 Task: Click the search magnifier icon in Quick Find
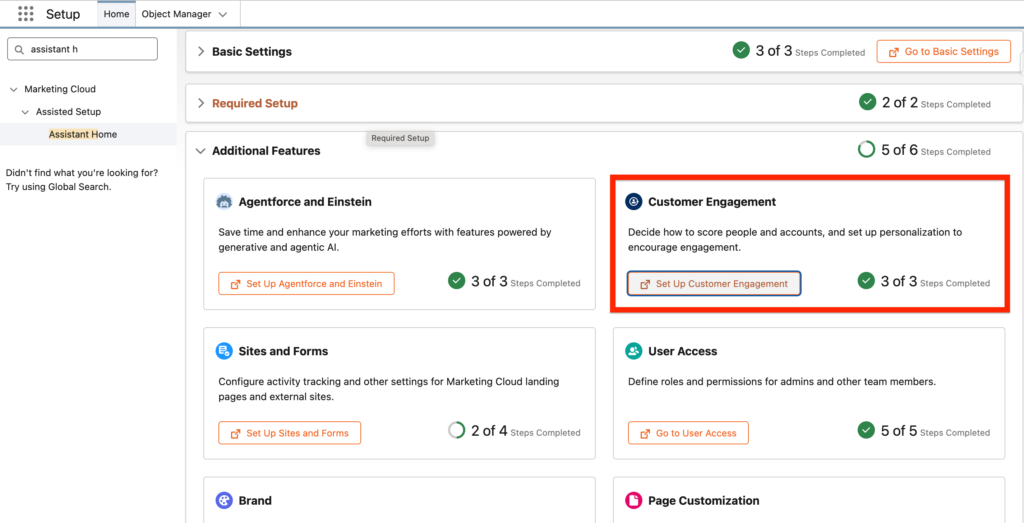pyautogui.click(x=20, y=49)
